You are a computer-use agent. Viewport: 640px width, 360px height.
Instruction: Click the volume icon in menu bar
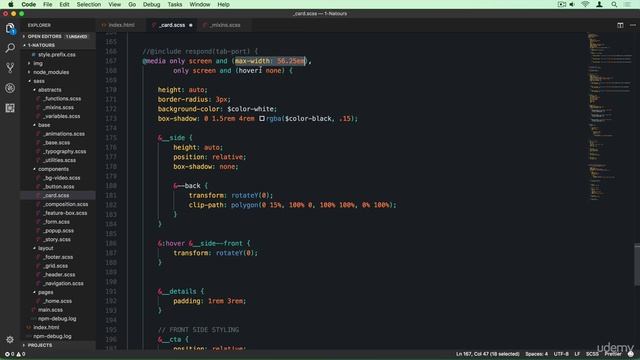coord(572,4)
